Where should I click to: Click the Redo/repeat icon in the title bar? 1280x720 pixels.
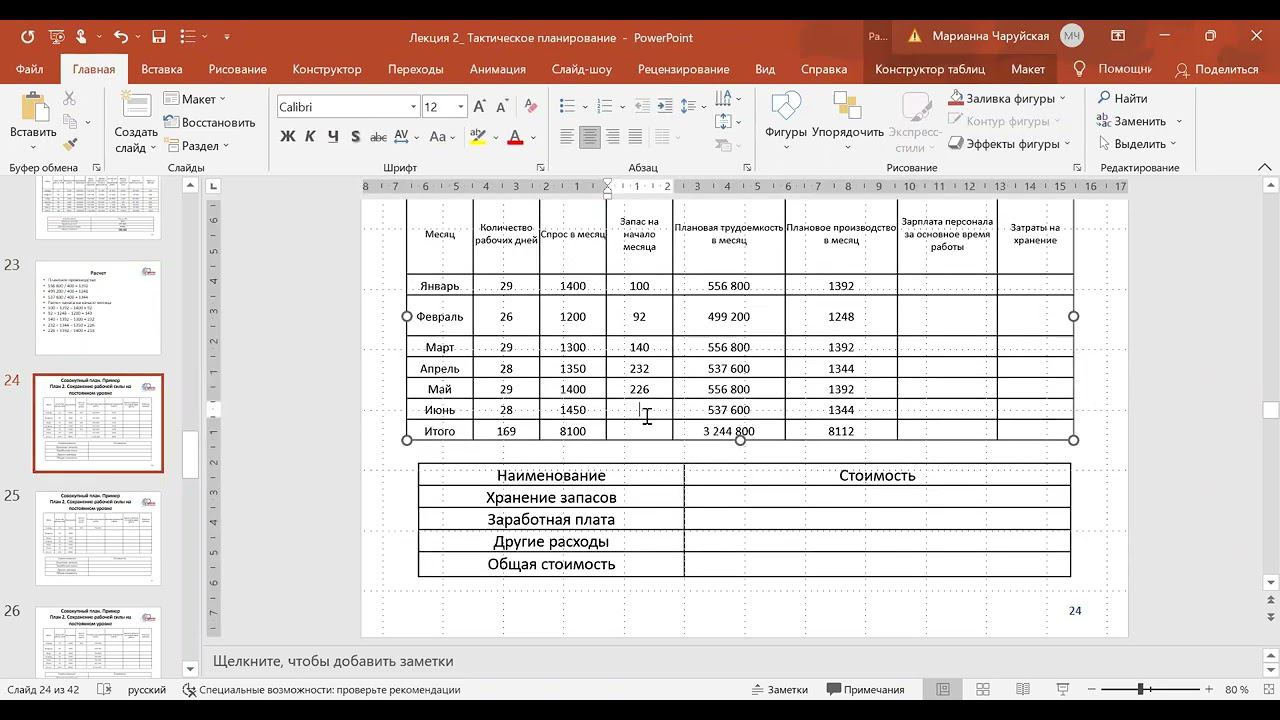[27, 37]
